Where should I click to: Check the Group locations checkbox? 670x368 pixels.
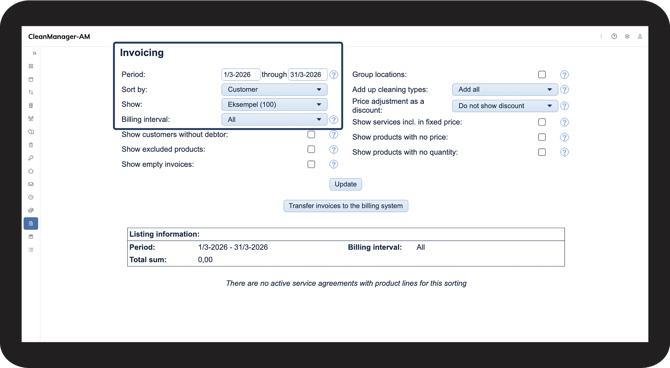542,74
